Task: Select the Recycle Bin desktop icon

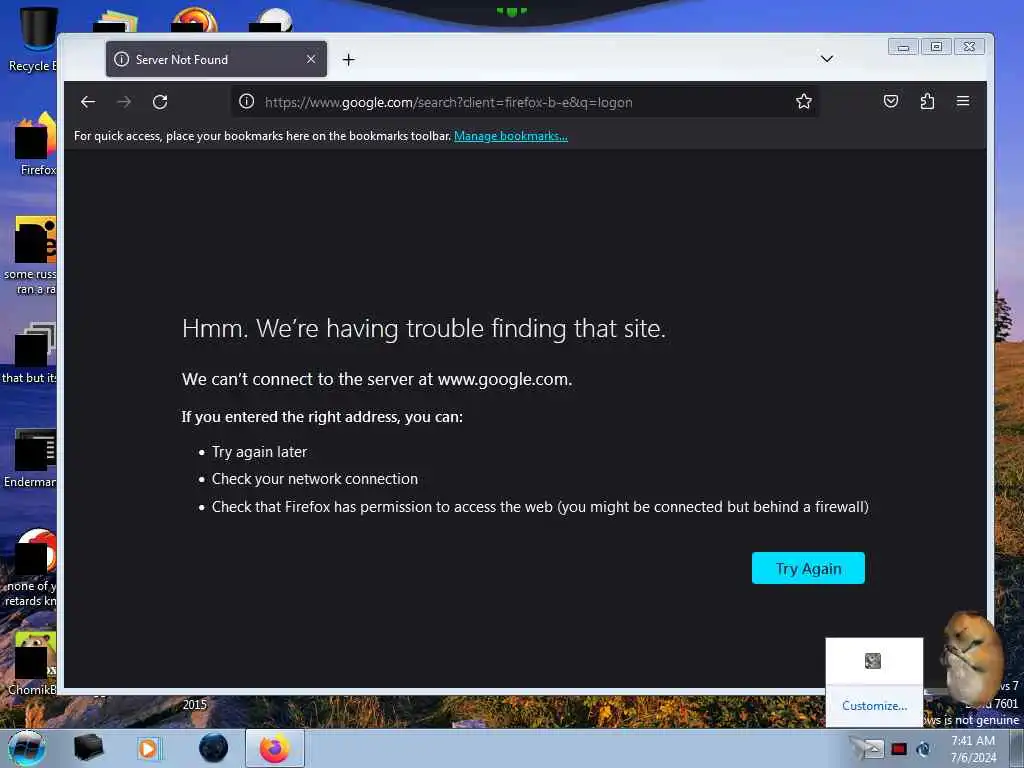Action: [x=33, y=39]
